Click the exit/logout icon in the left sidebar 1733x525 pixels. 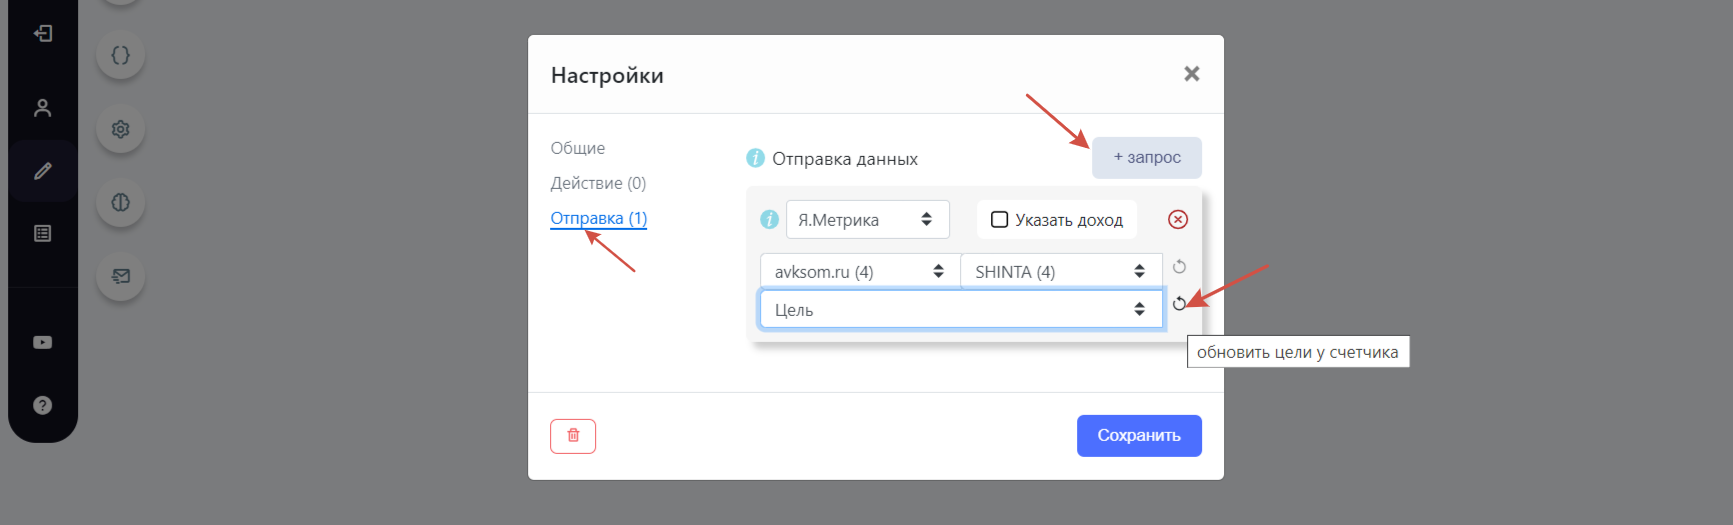tap(43, 33)
